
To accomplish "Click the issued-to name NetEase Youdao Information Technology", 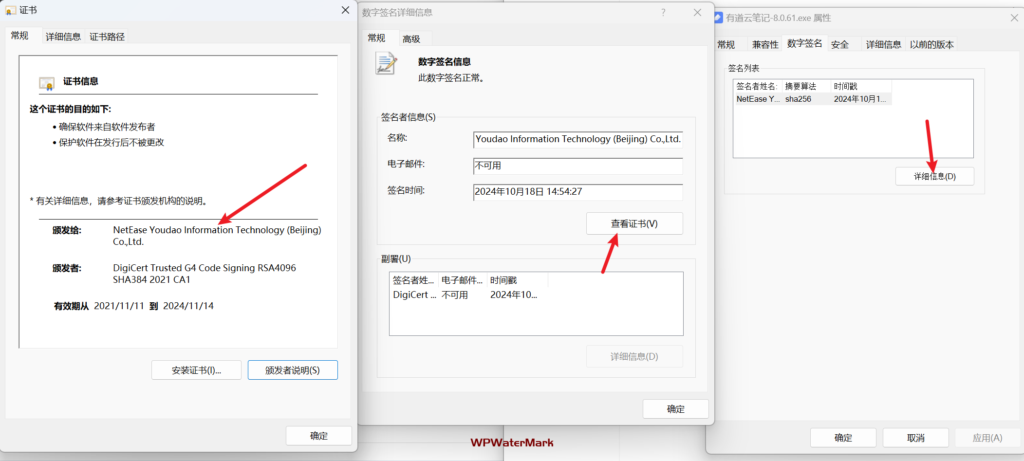I will pyautogui.click(x=217, y=236).
